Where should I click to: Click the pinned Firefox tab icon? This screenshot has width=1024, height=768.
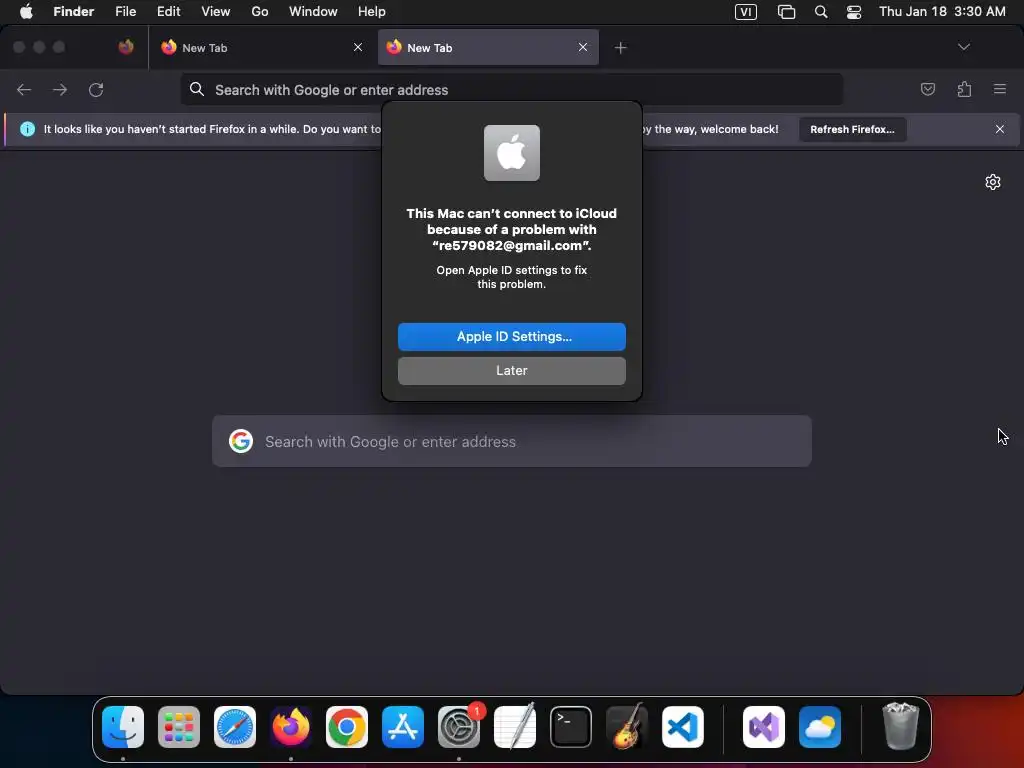pyautogui.click(x=126, y=47)
